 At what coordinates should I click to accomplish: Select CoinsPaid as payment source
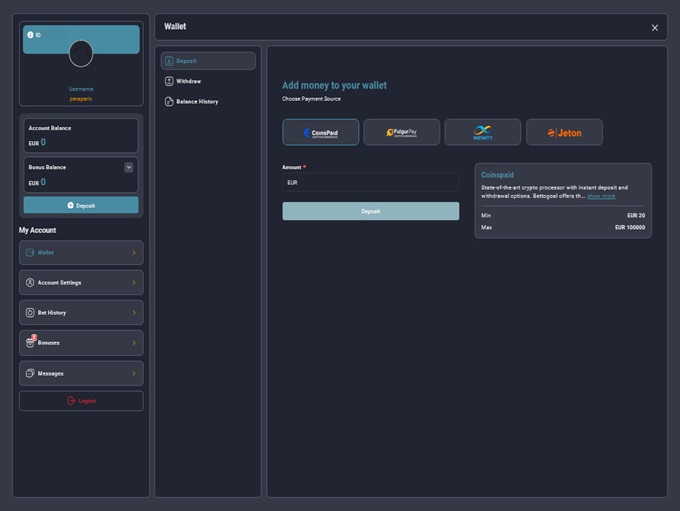click(320, 132)
